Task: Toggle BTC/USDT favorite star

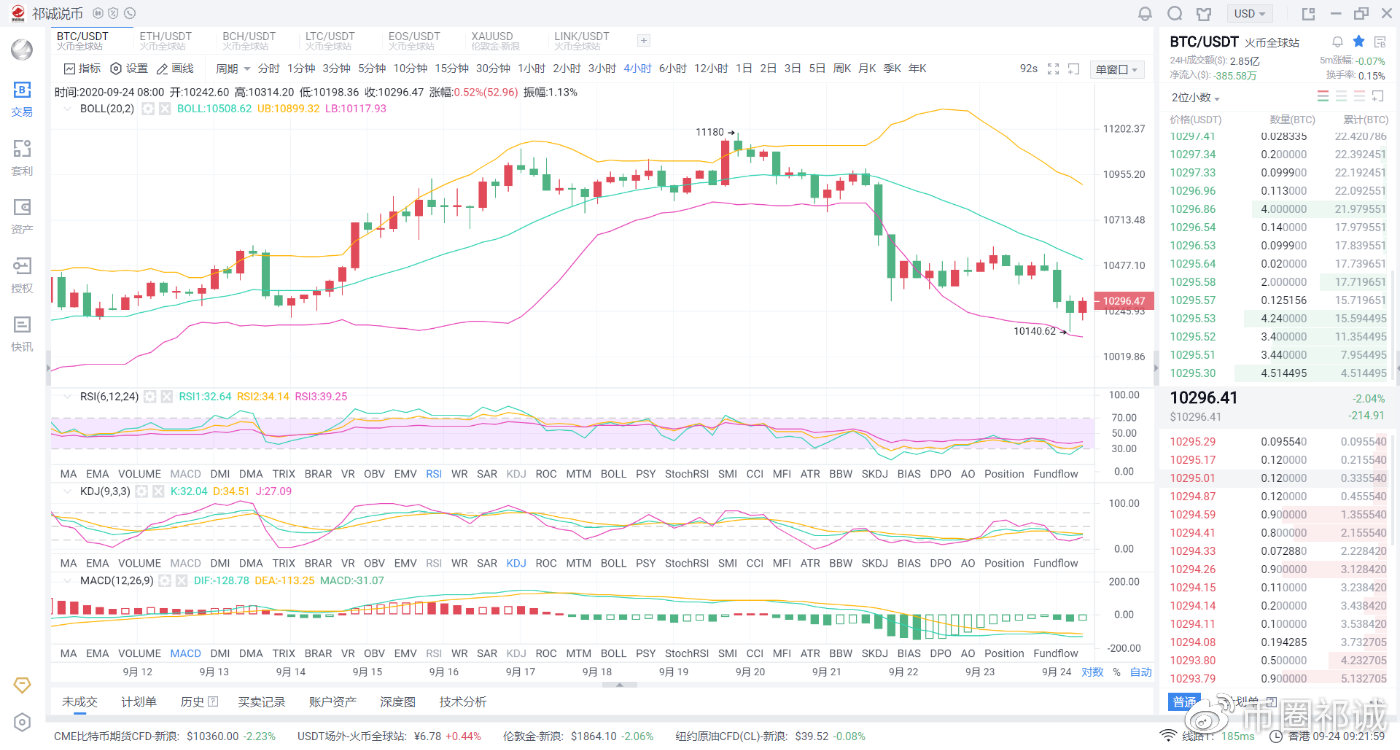Action: tap(1358, 41)
